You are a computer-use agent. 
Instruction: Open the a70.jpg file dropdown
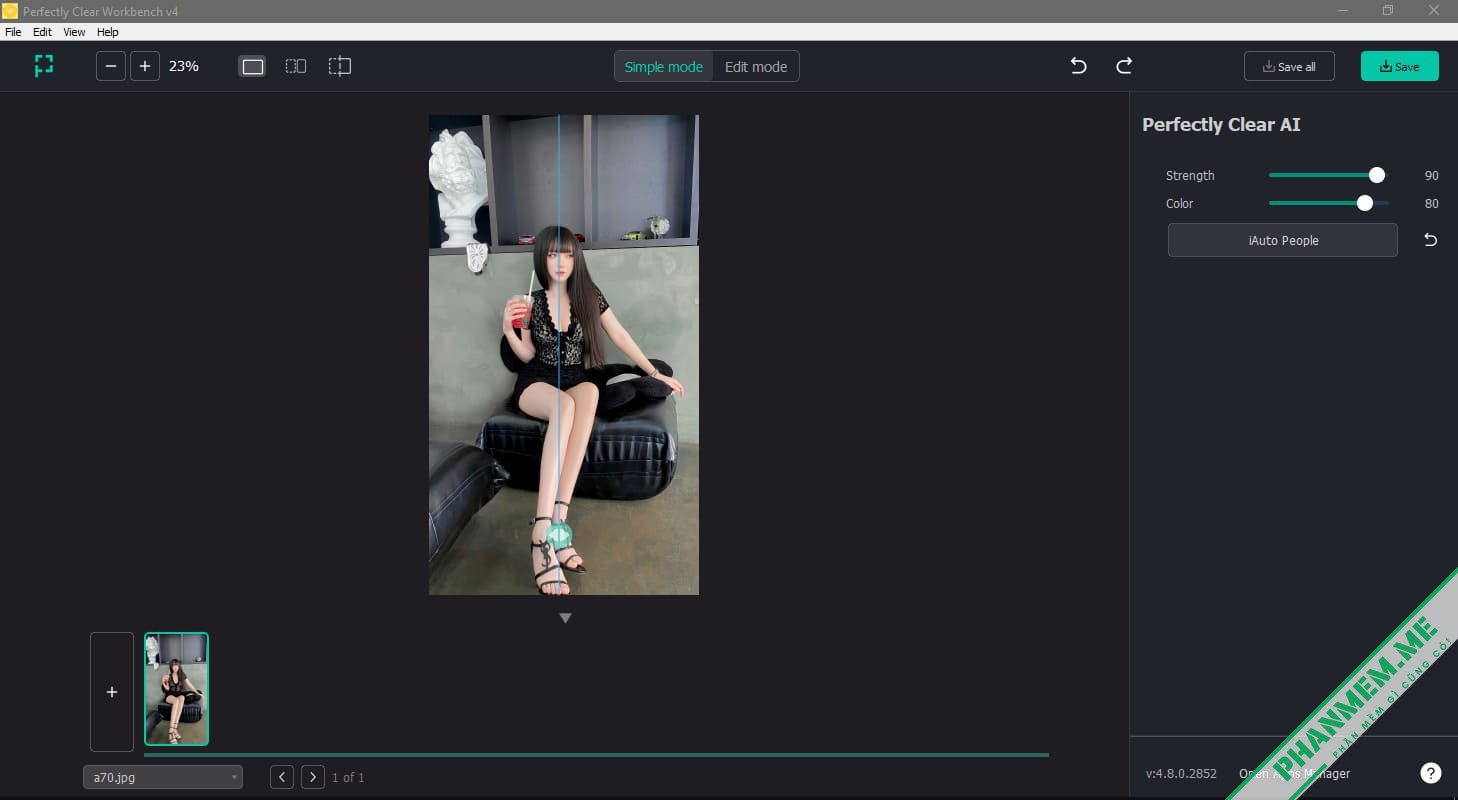tap(163, 777)
